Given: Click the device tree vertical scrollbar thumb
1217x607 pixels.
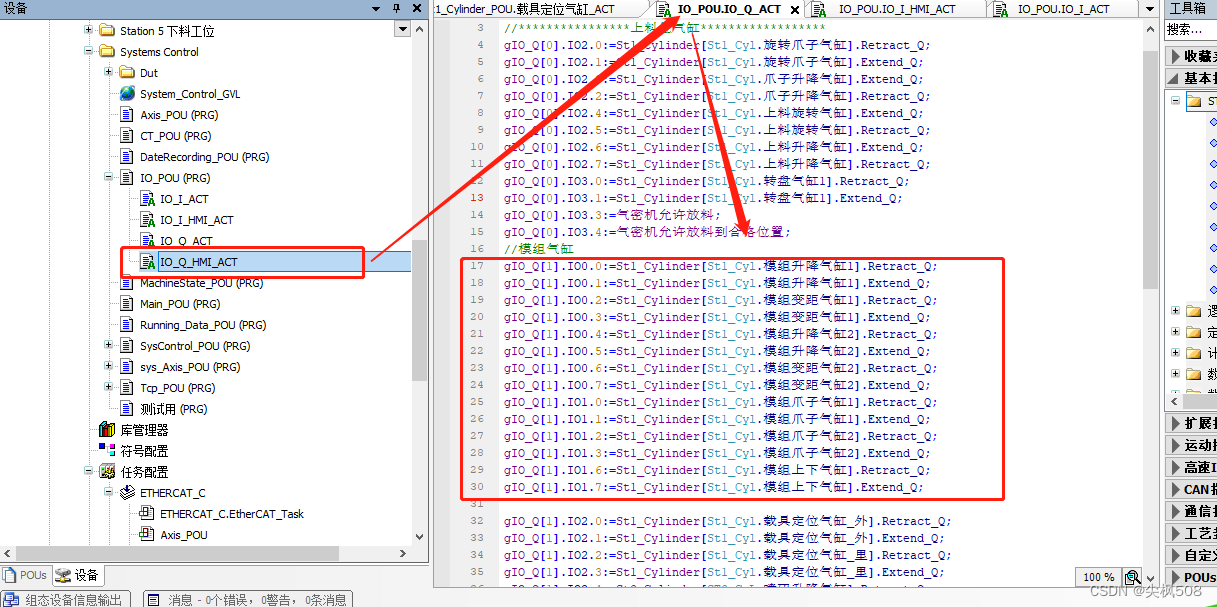Looking at the screenshot, I should pyautogui.click(x=420, y=310).
